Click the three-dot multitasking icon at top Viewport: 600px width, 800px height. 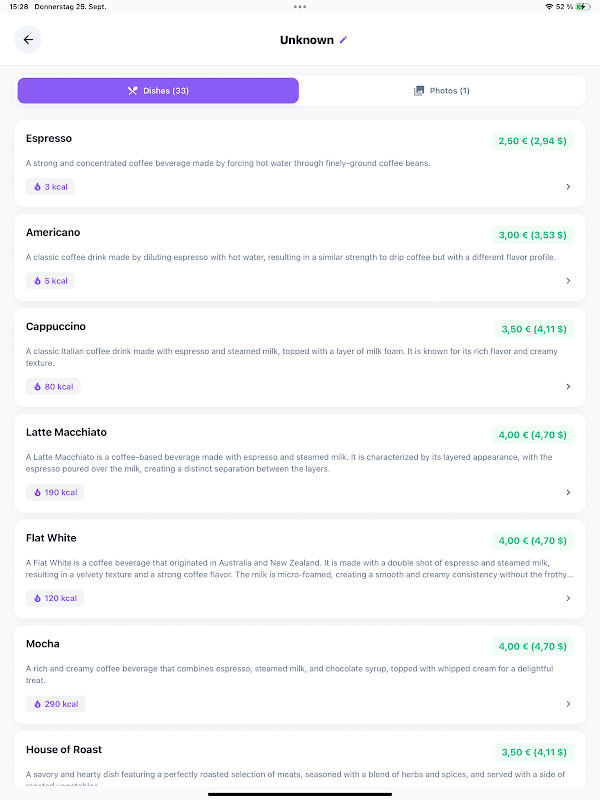click(300, 7)
